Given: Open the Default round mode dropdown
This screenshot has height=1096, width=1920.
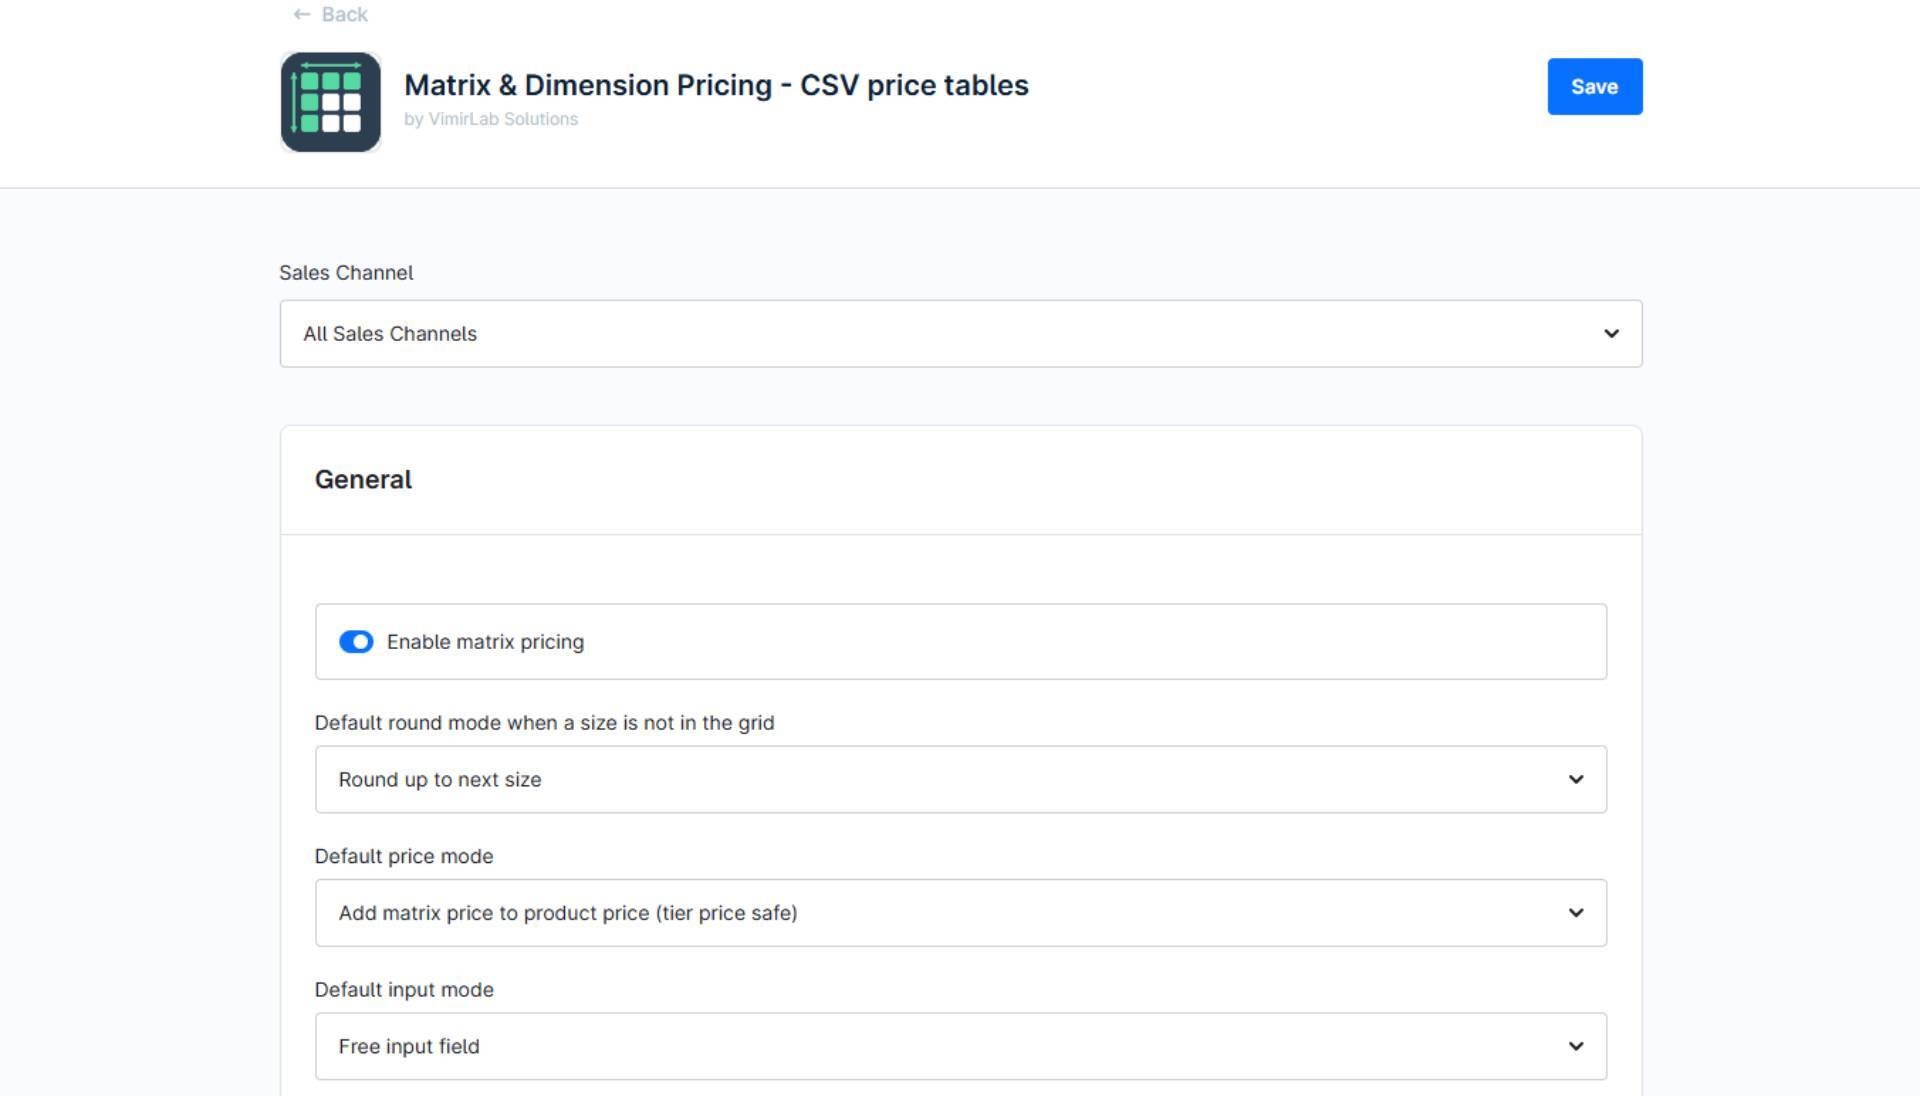Looking at the screenshot, I should pos(960,779).
